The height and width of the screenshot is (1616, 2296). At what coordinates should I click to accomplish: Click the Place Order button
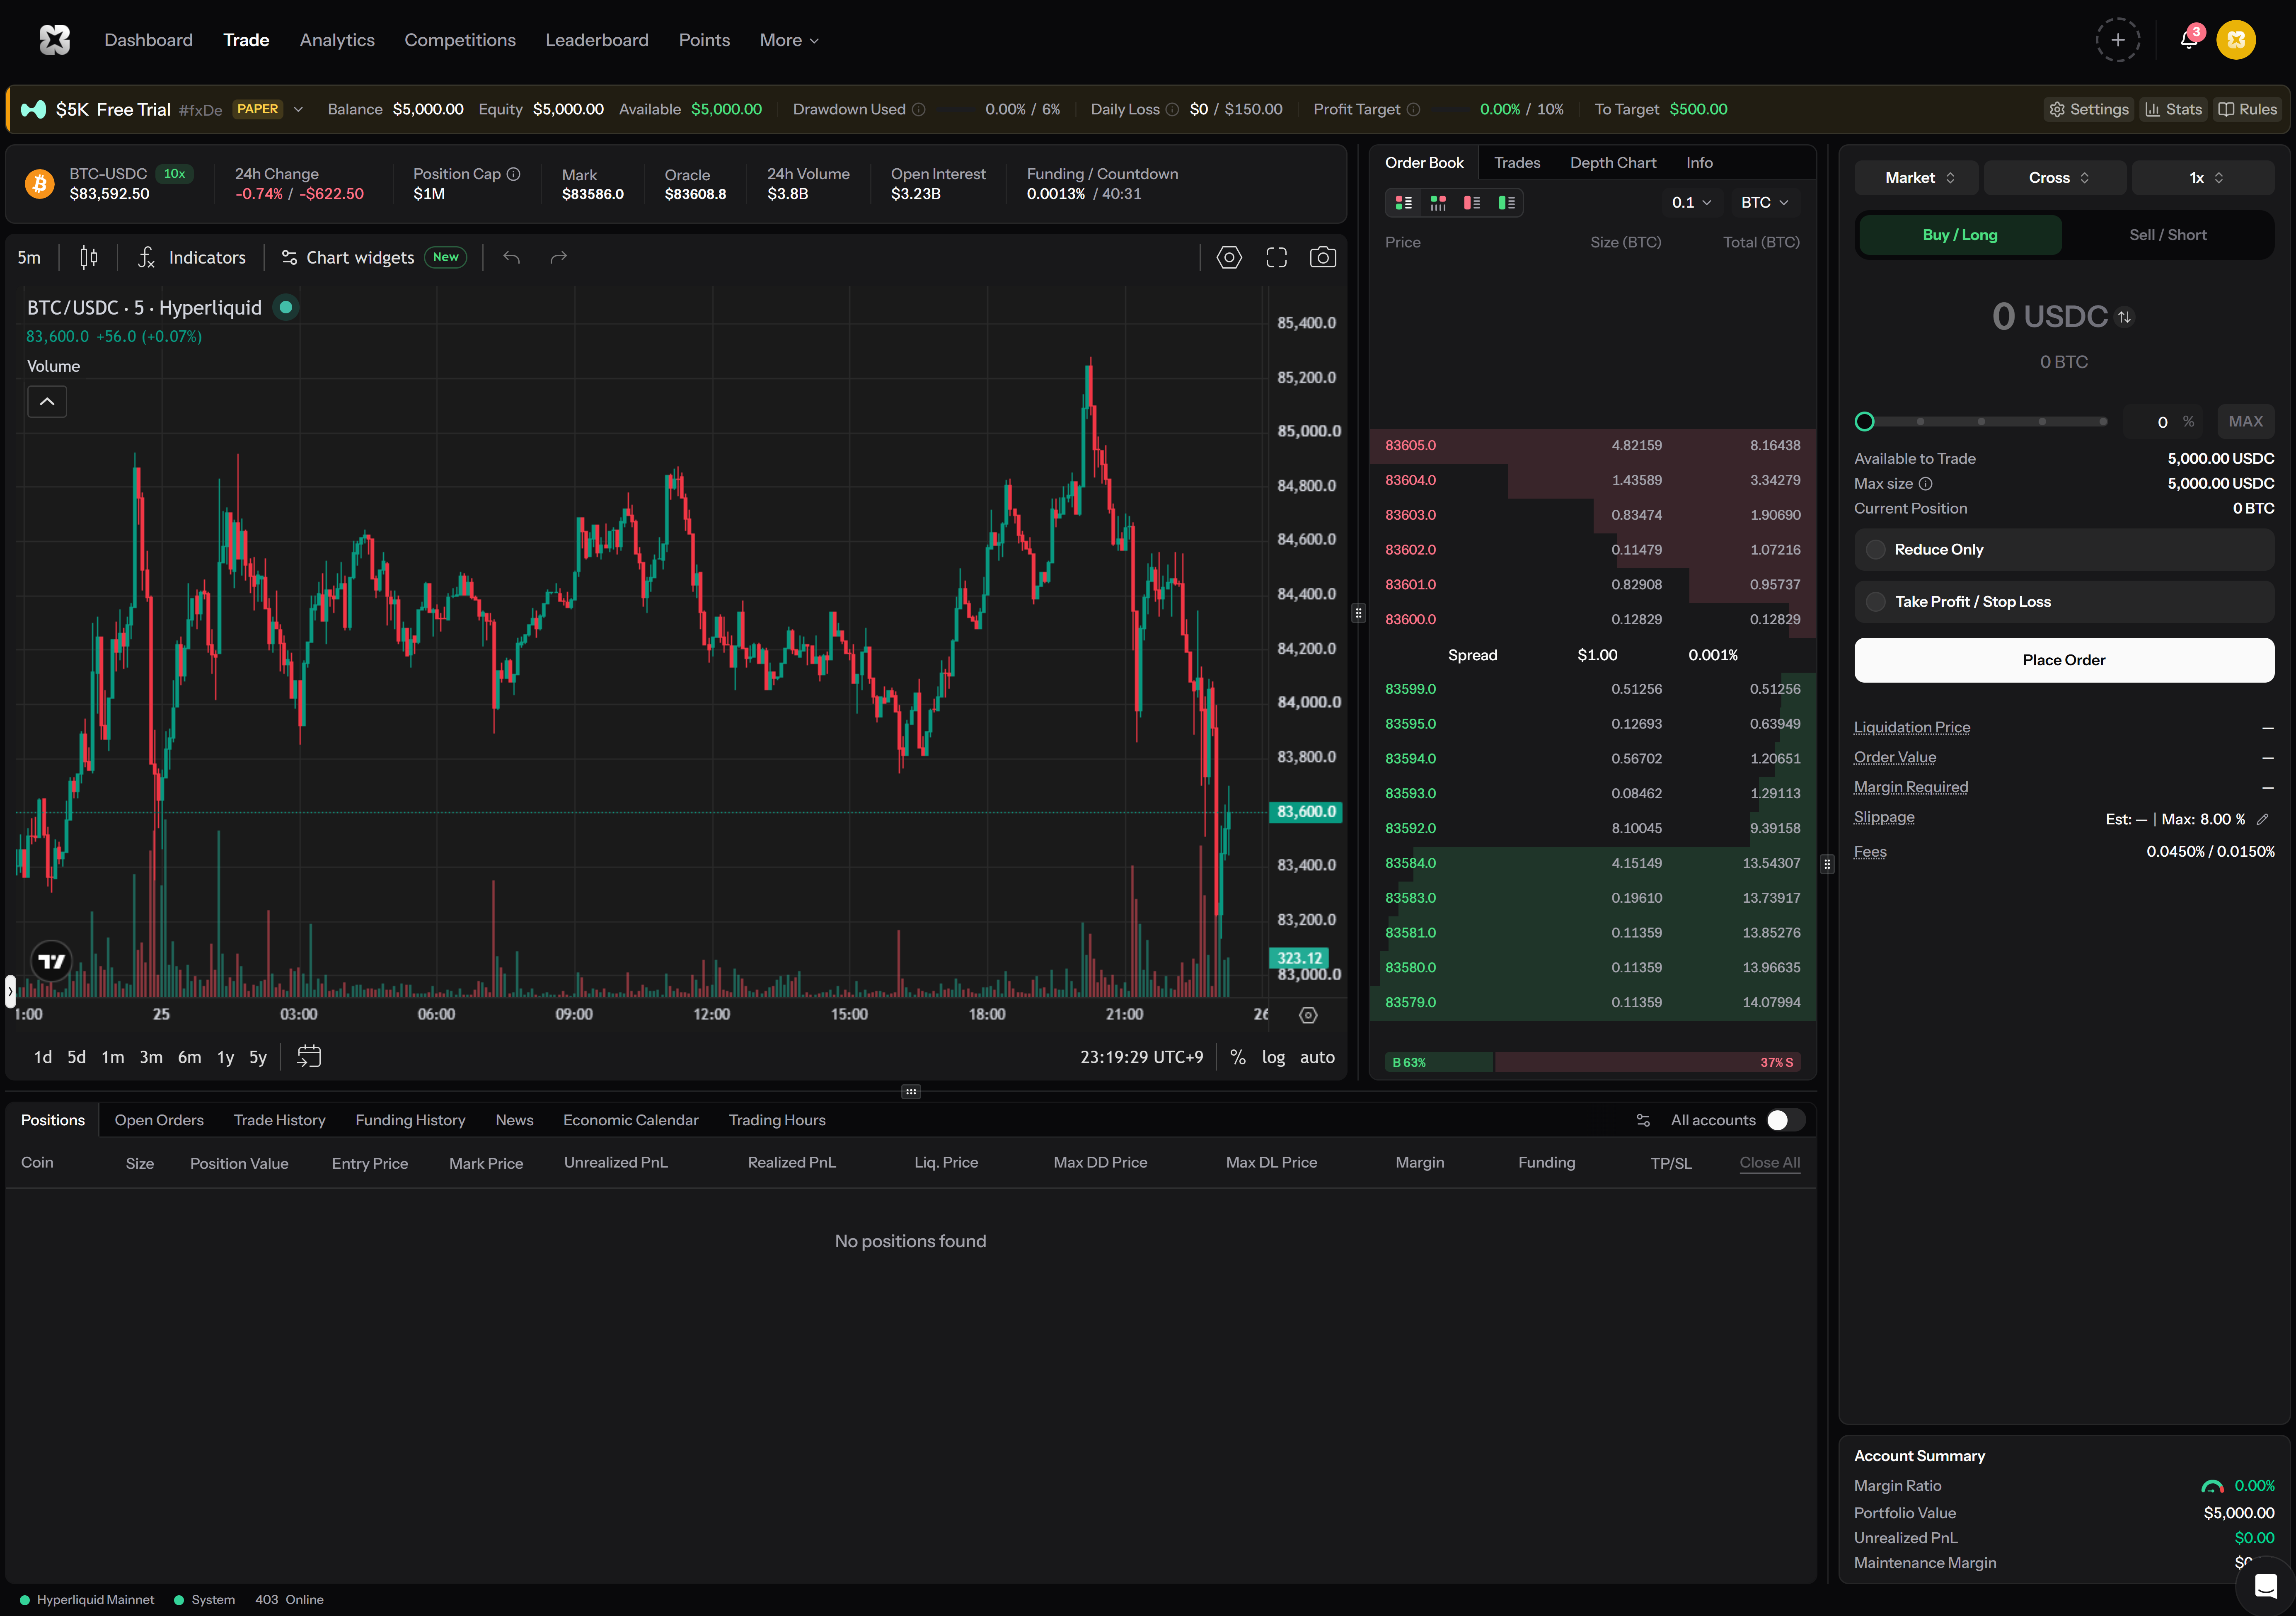click(x=2063, y=660)
